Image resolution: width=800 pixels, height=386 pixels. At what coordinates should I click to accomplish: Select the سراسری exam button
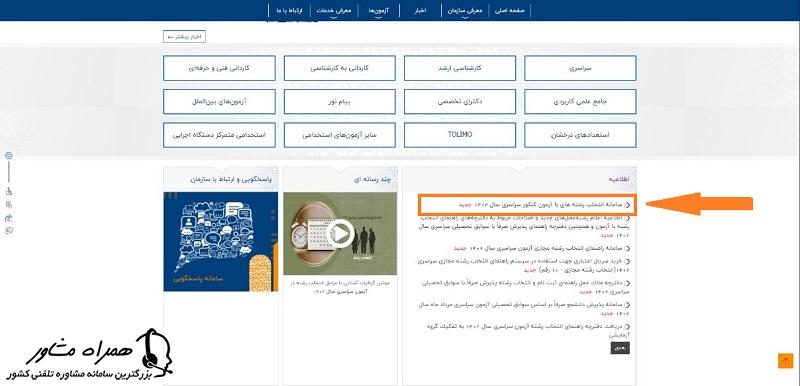pos(580,68)
